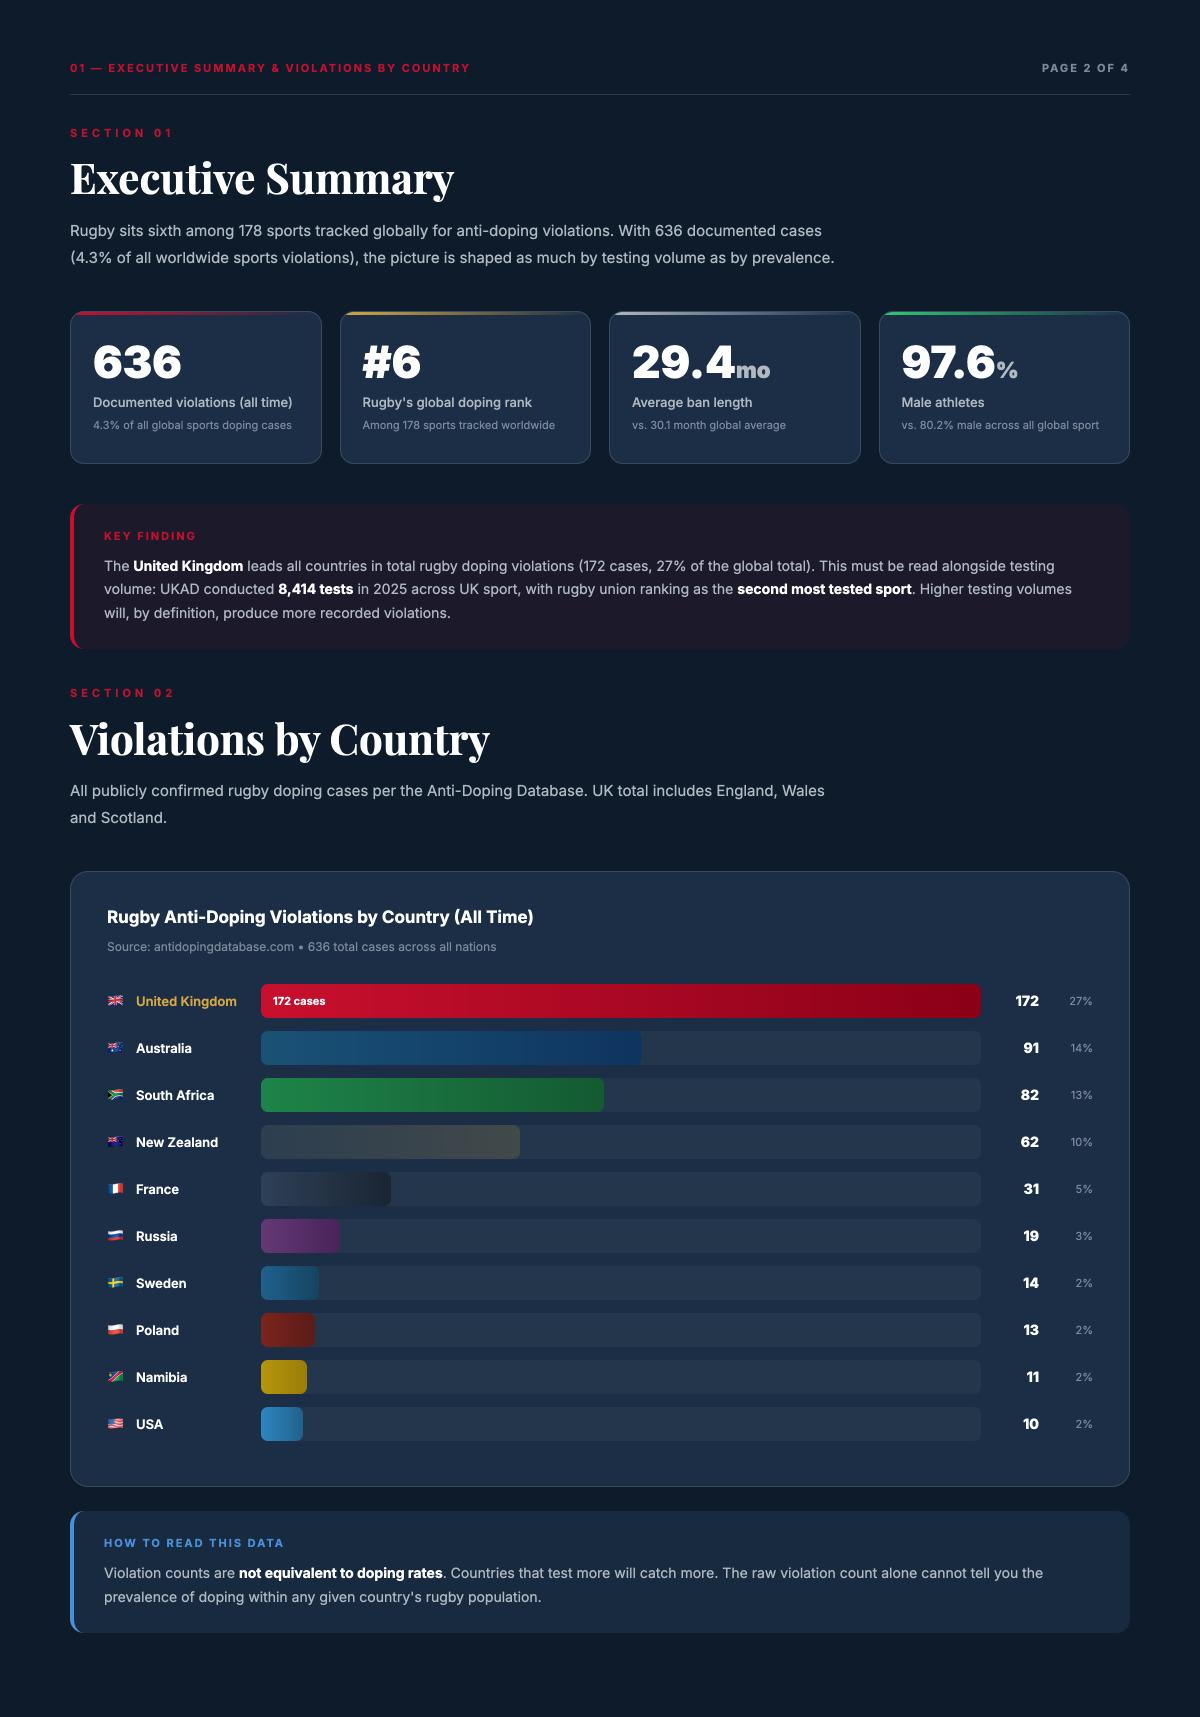Select the dark red Poland bar
The image size is (1200, 1717).
[288, 1330]
